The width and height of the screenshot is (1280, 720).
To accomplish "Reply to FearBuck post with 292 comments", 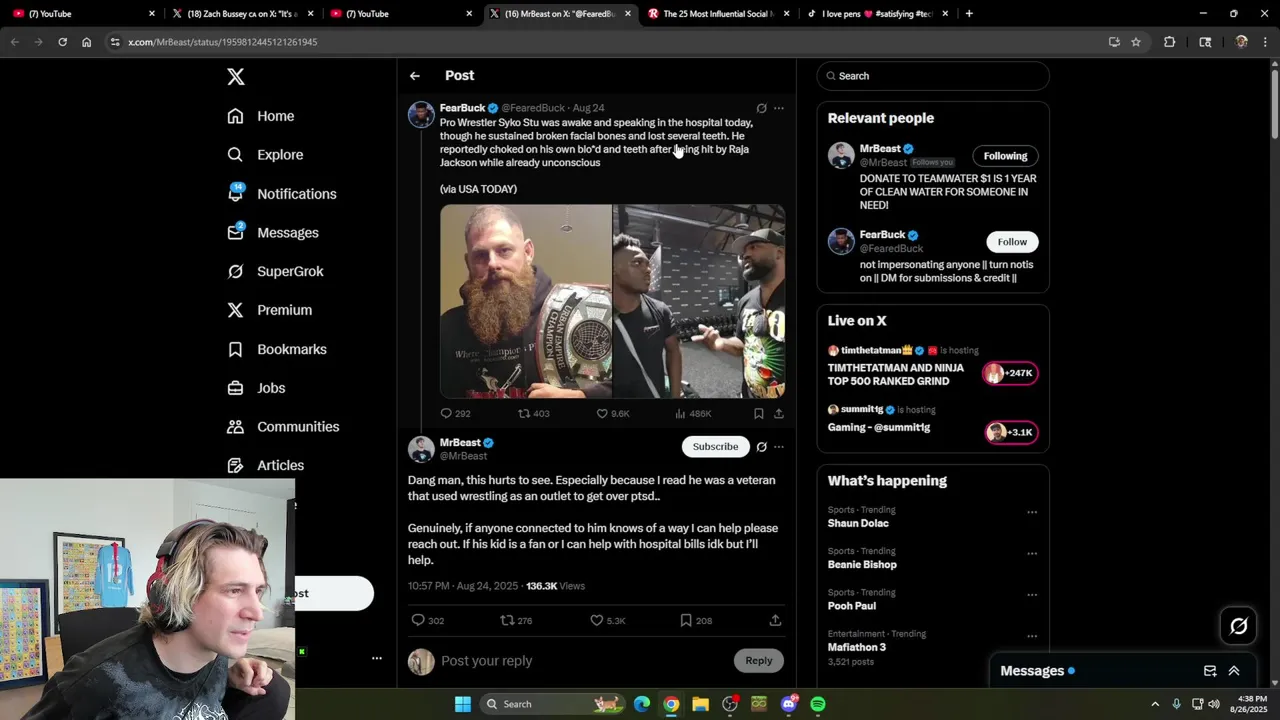I will 455,413.
